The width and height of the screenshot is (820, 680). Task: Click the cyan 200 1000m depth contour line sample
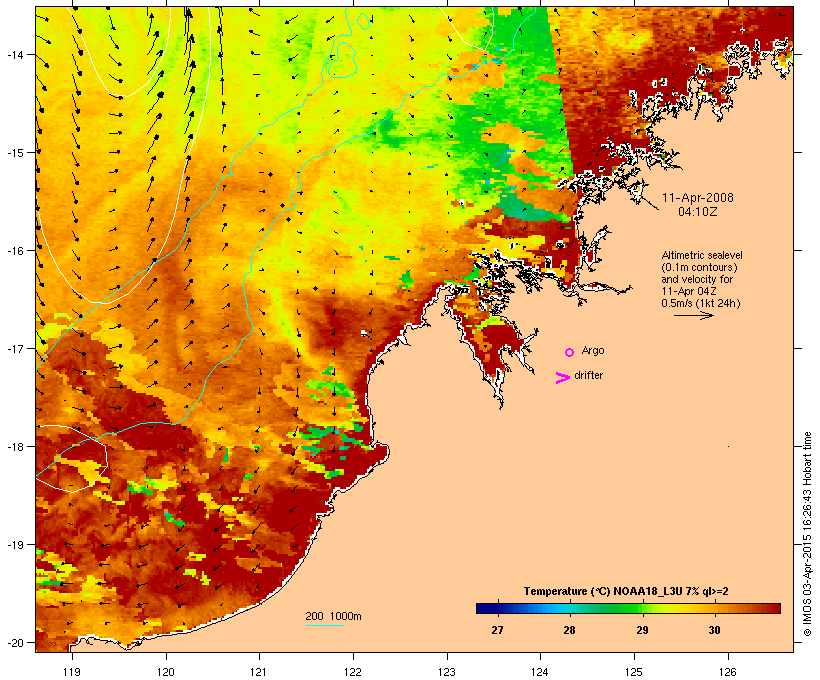pyautogui.click(x=325, y=625)
